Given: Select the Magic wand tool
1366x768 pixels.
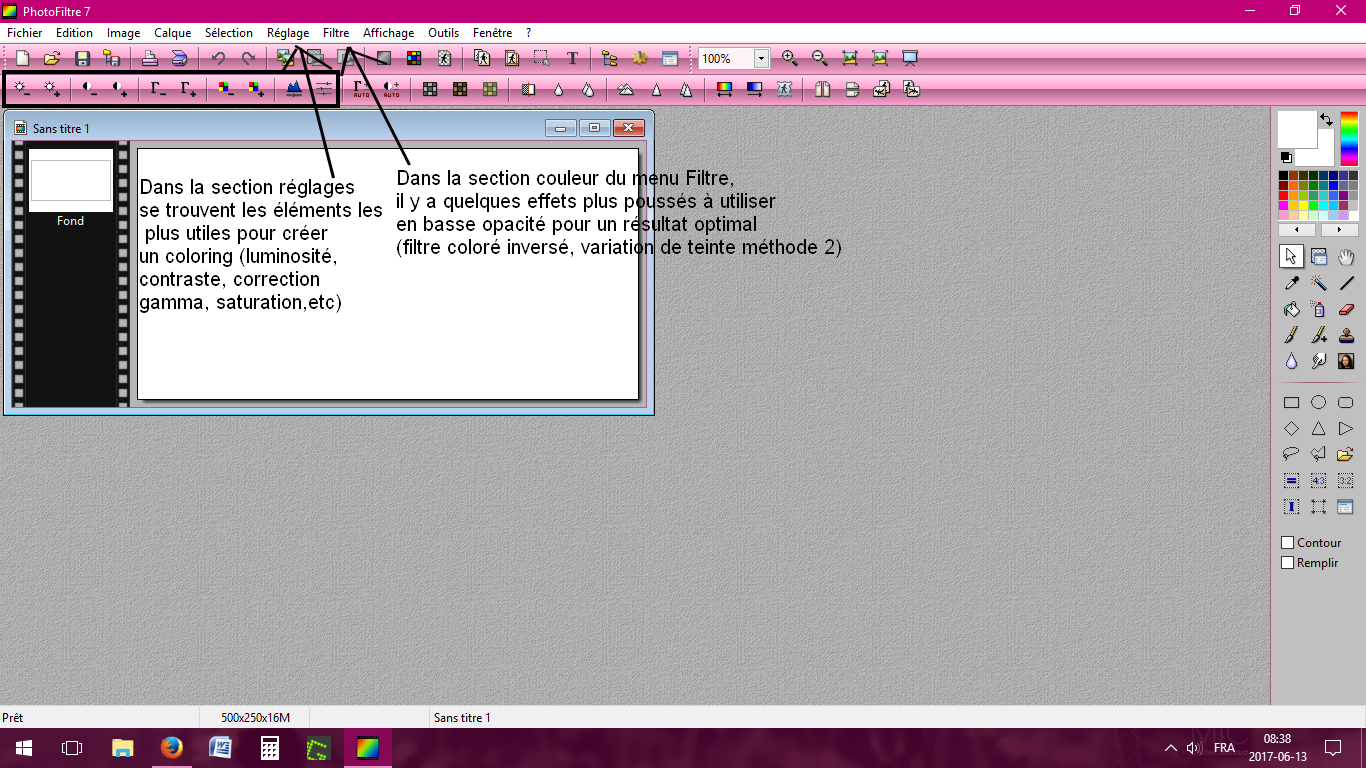Looking at the screenshot, I should pos(1318,283).
